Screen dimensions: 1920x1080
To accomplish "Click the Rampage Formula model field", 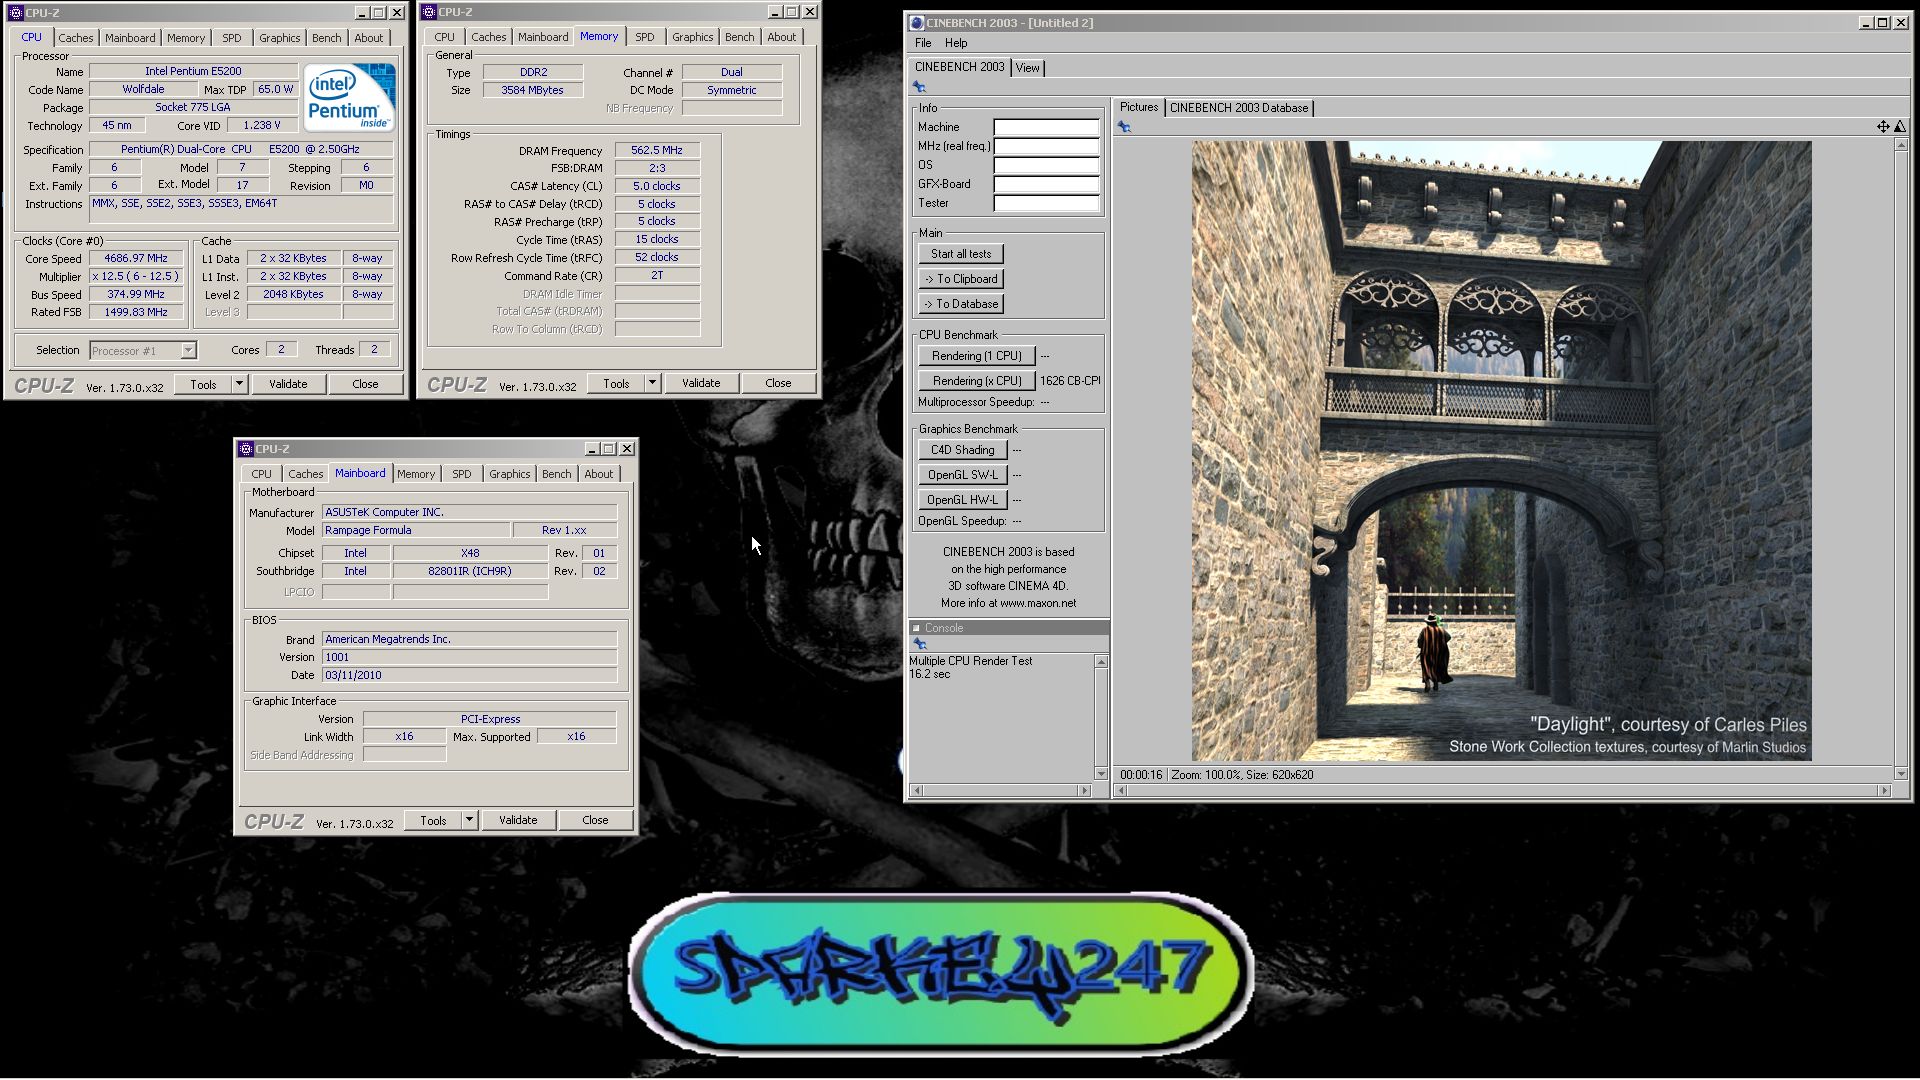I will point(416,531).
